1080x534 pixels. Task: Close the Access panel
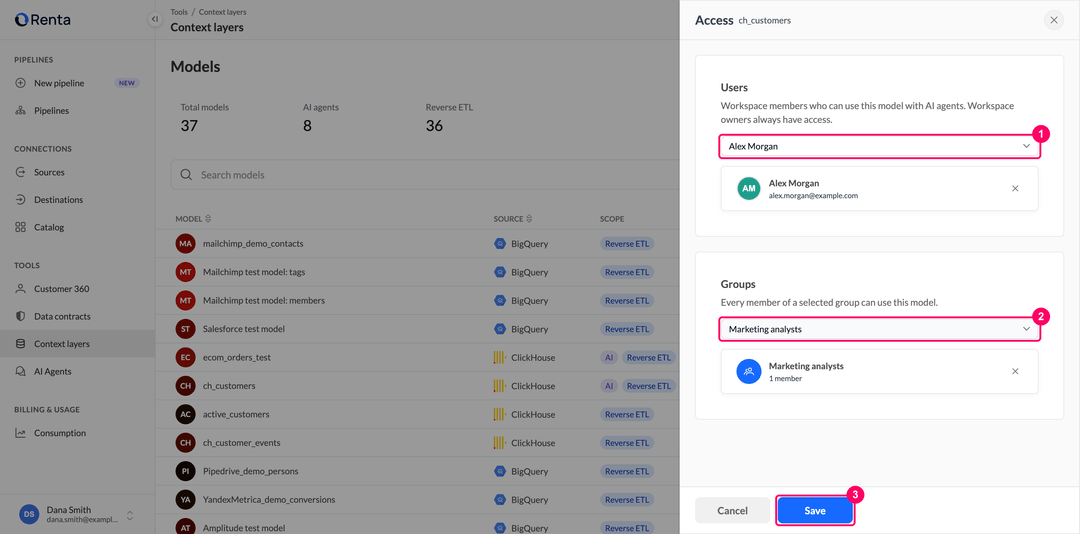click(1054, 20)
